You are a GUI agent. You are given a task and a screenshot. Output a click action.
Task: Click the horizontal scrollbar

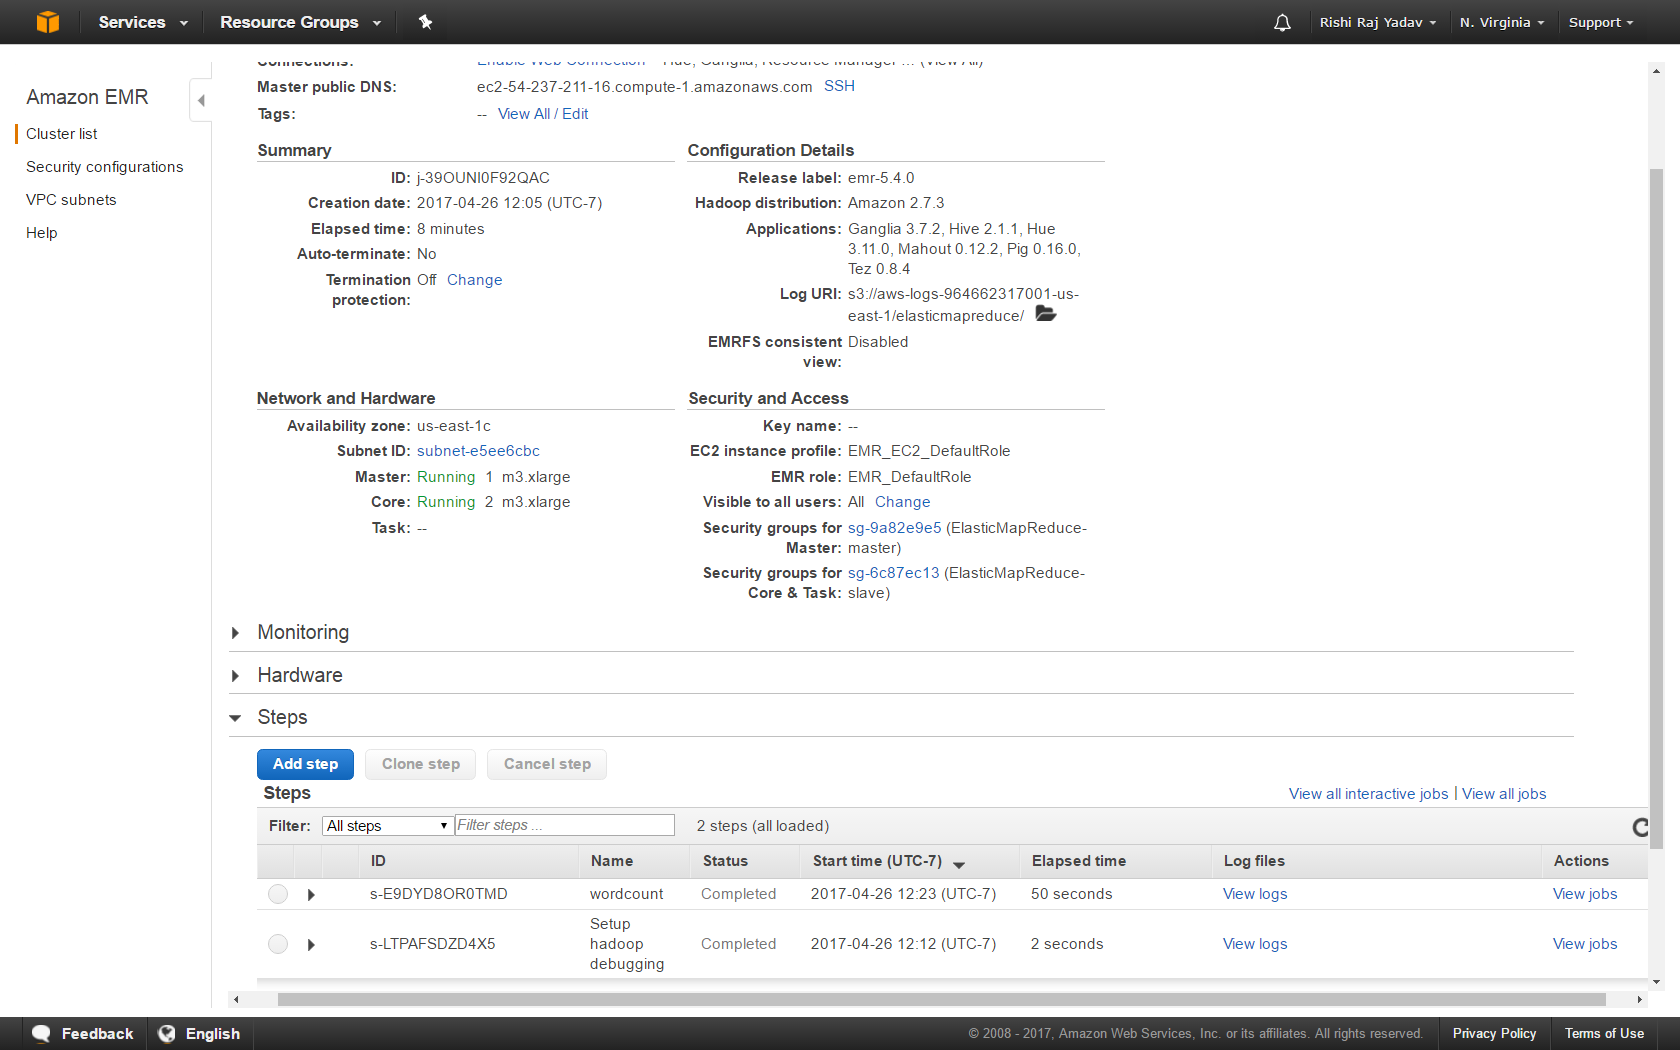tap(941, 999)
